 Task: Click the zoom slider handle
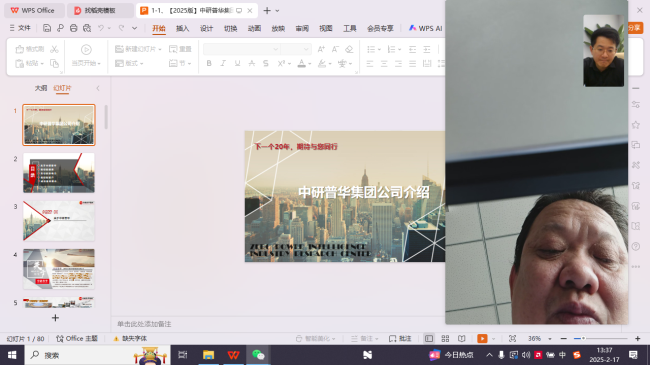pyautogui.click(x=583, y=338)
